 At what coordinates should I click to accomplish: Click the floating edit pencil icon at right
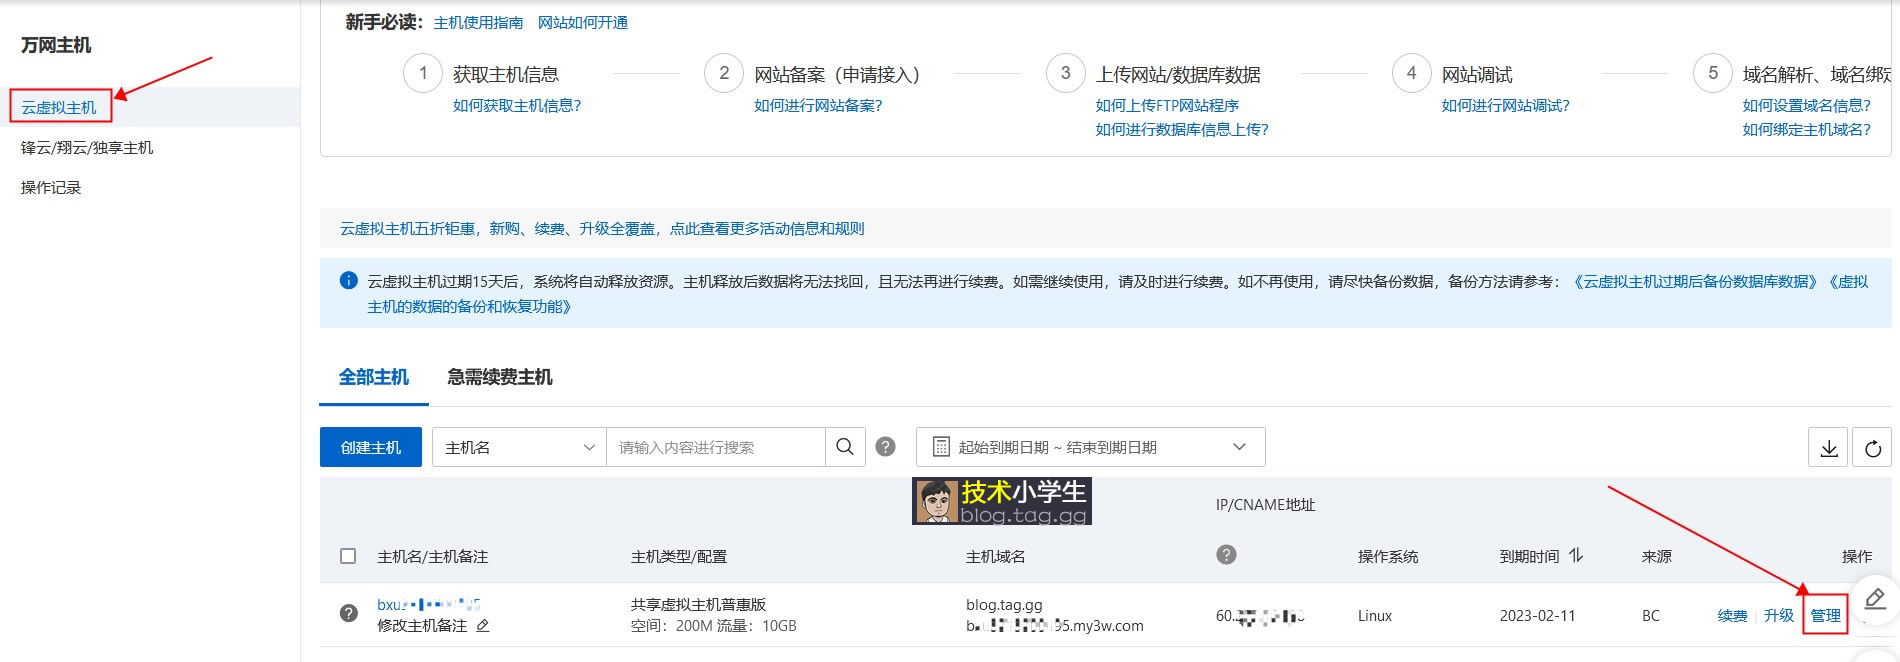1875,599
